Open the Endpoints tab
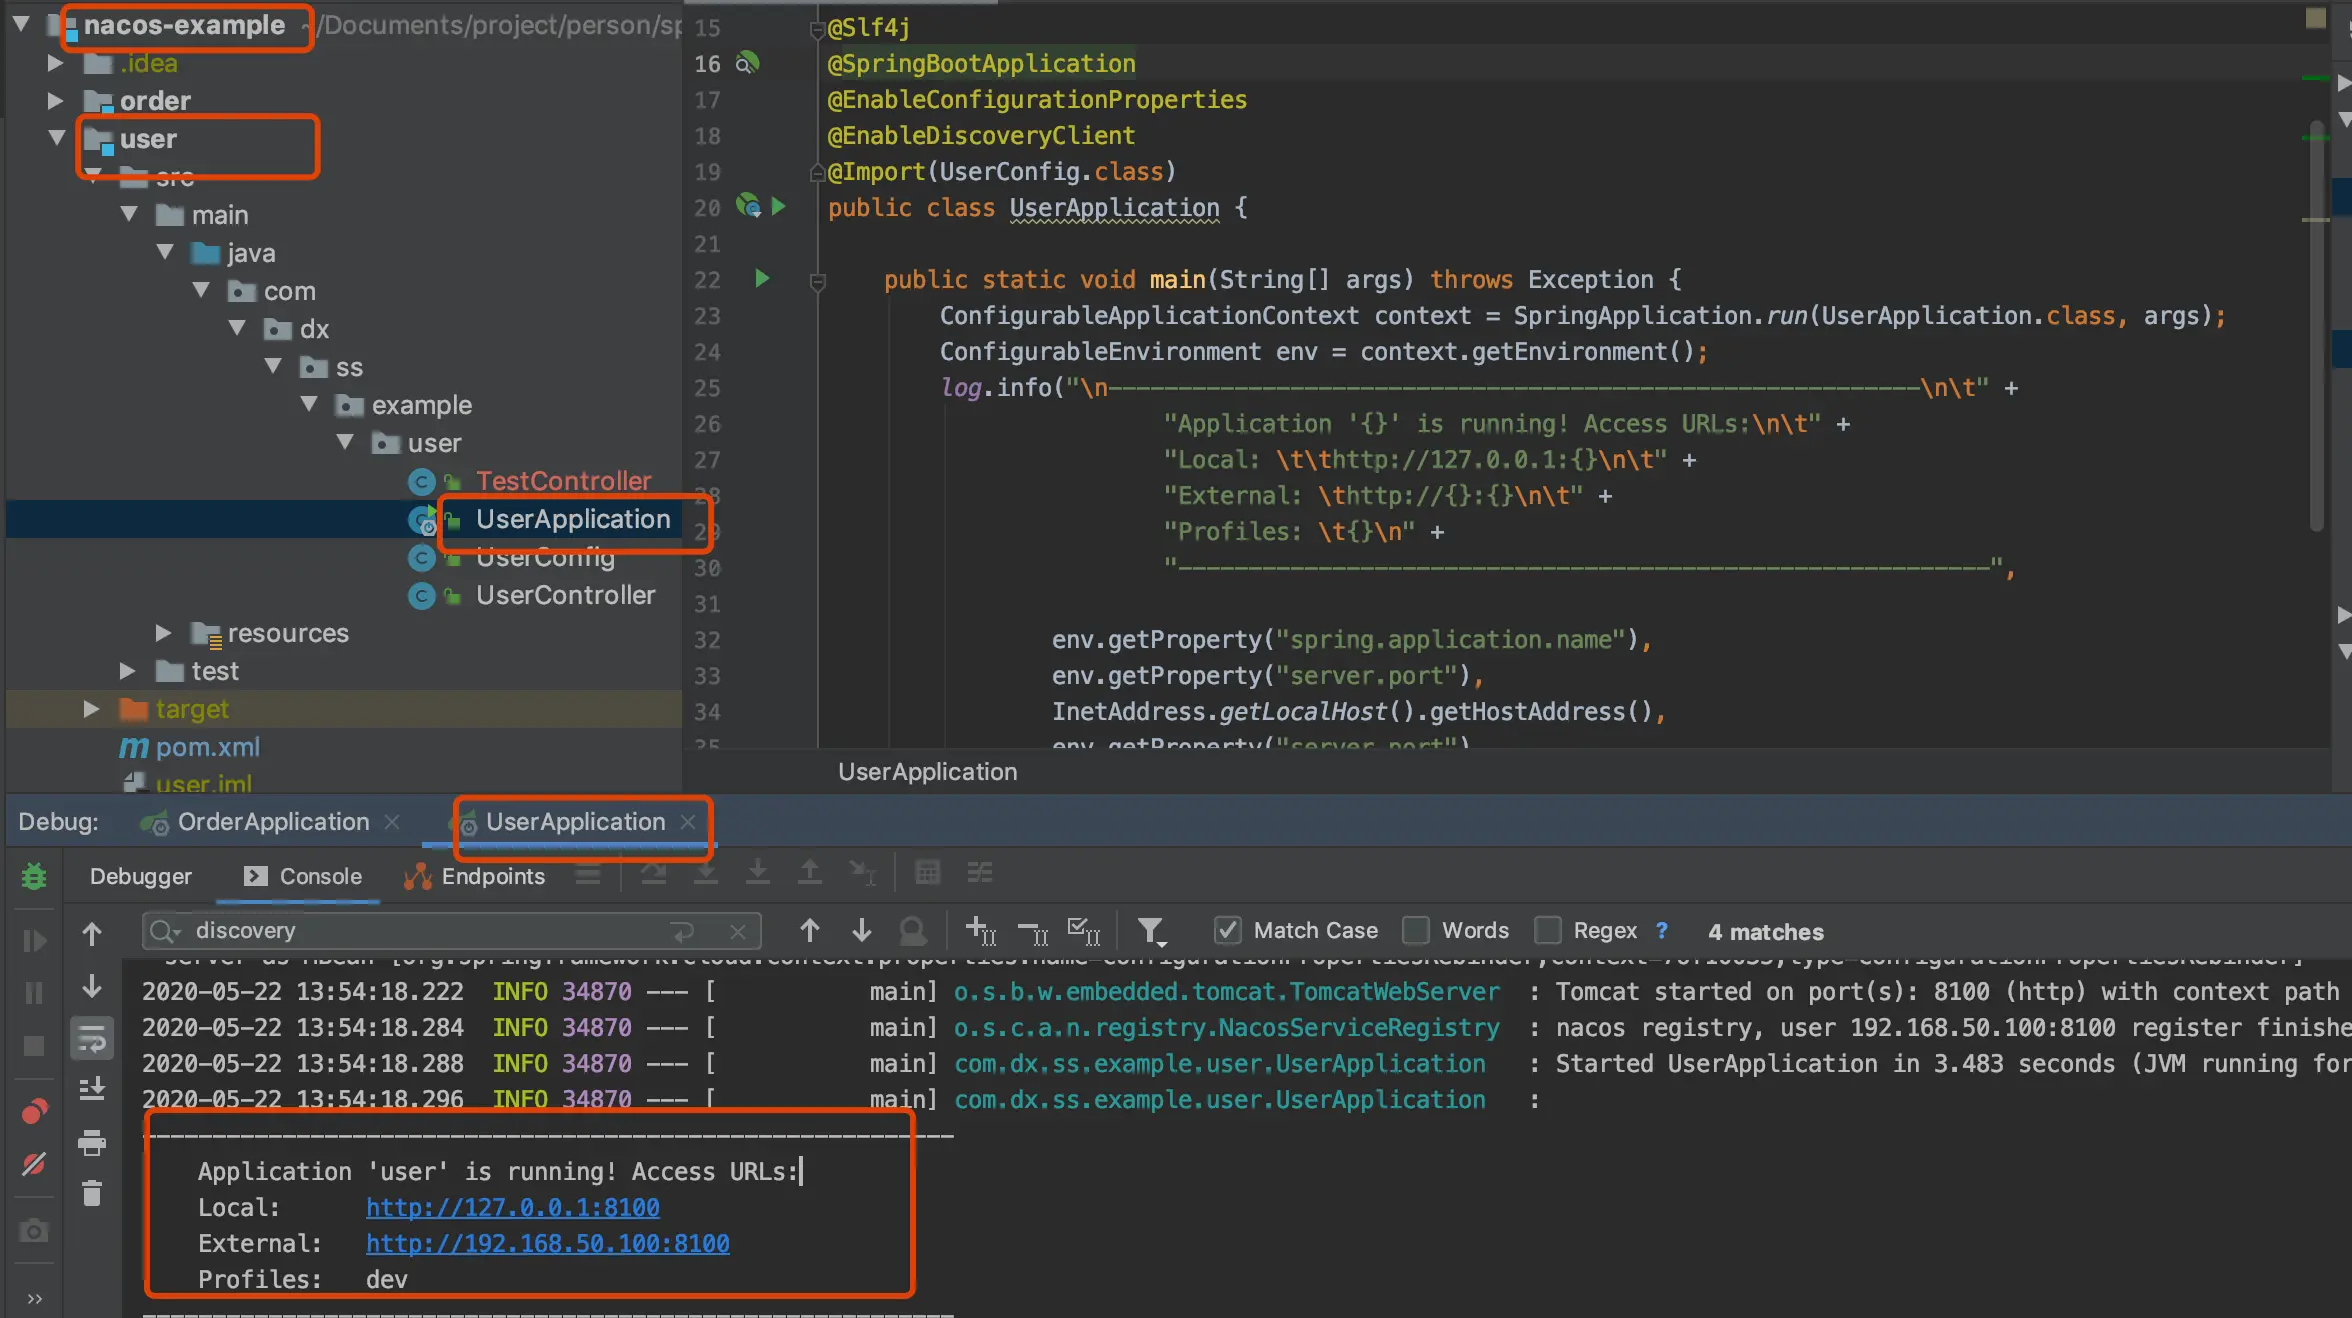Image resolution: width=2352 pixels, height=1318 pixels. click(x=493, y=877)
